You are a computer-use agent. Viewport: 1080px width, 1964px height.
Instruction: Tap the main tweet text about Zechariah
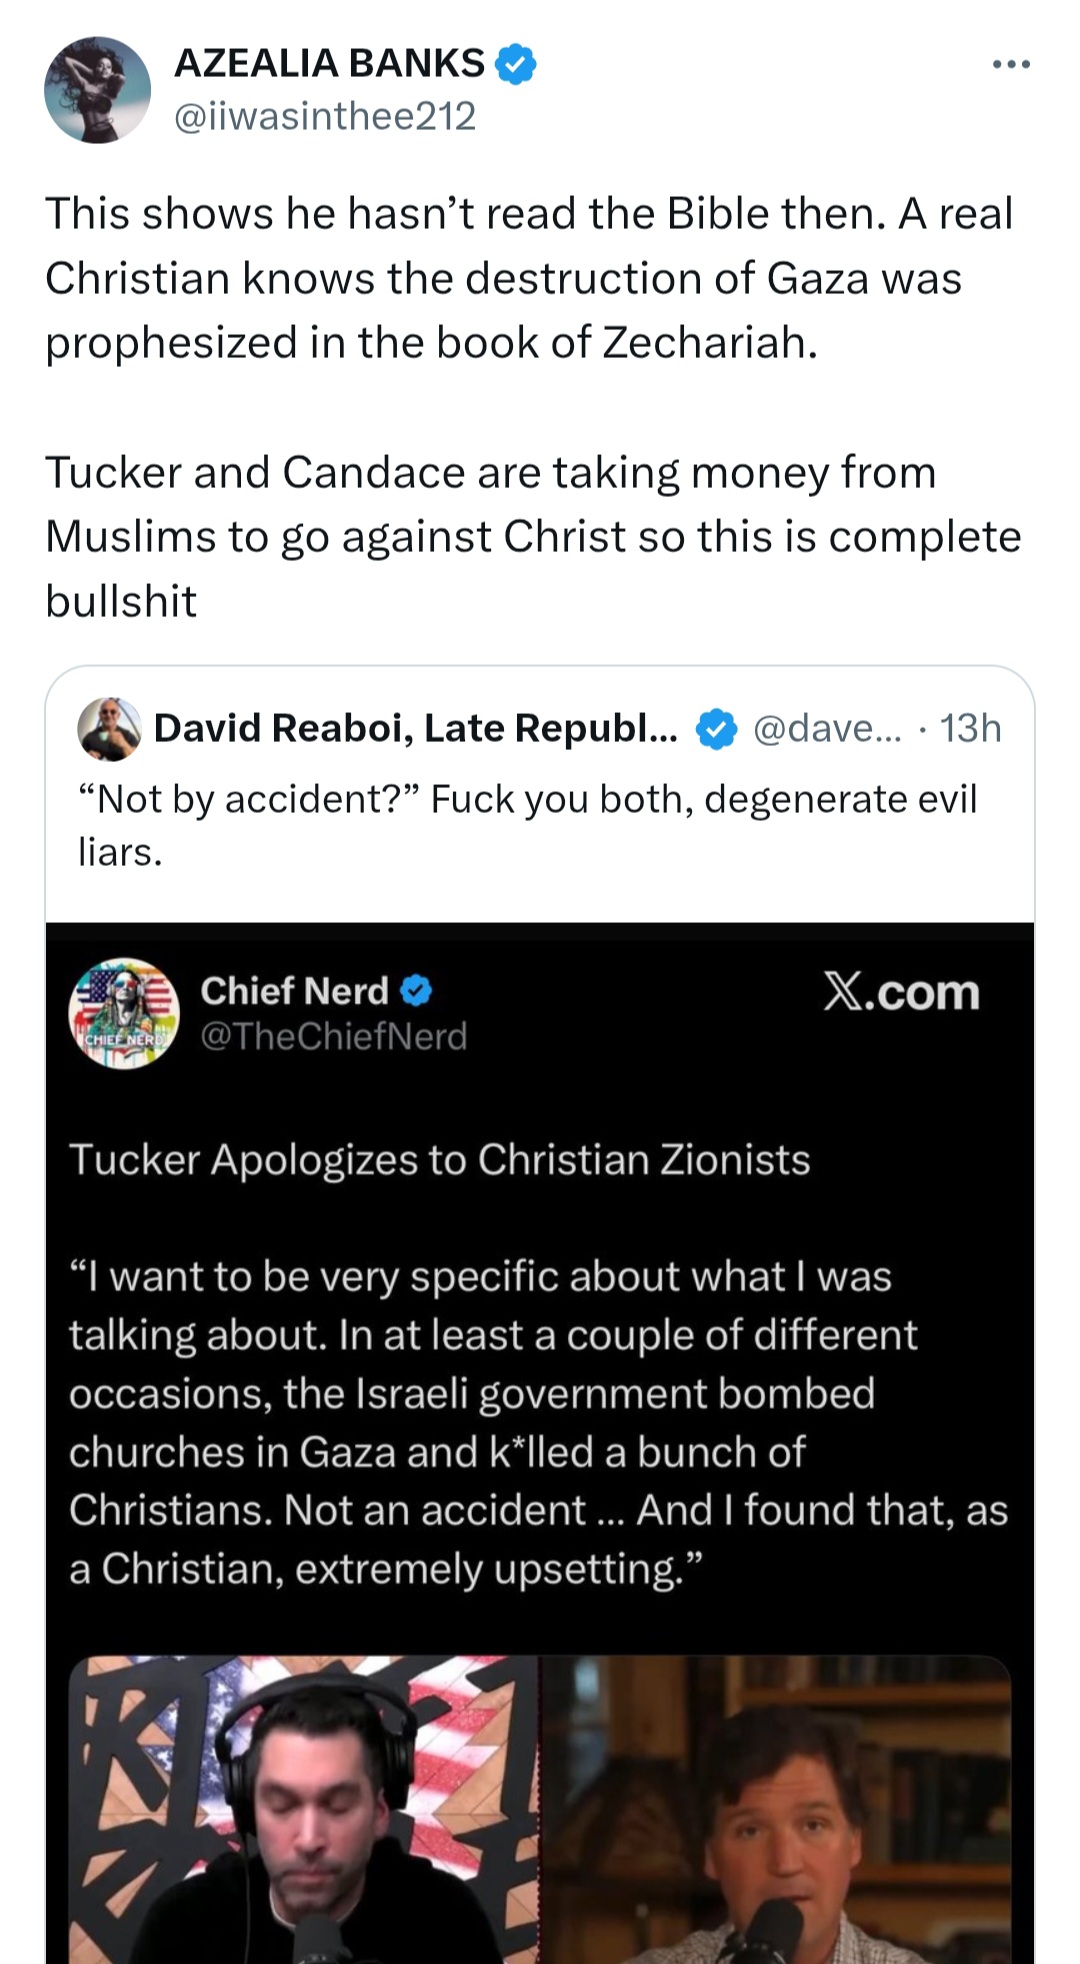[x=530, y=278]
